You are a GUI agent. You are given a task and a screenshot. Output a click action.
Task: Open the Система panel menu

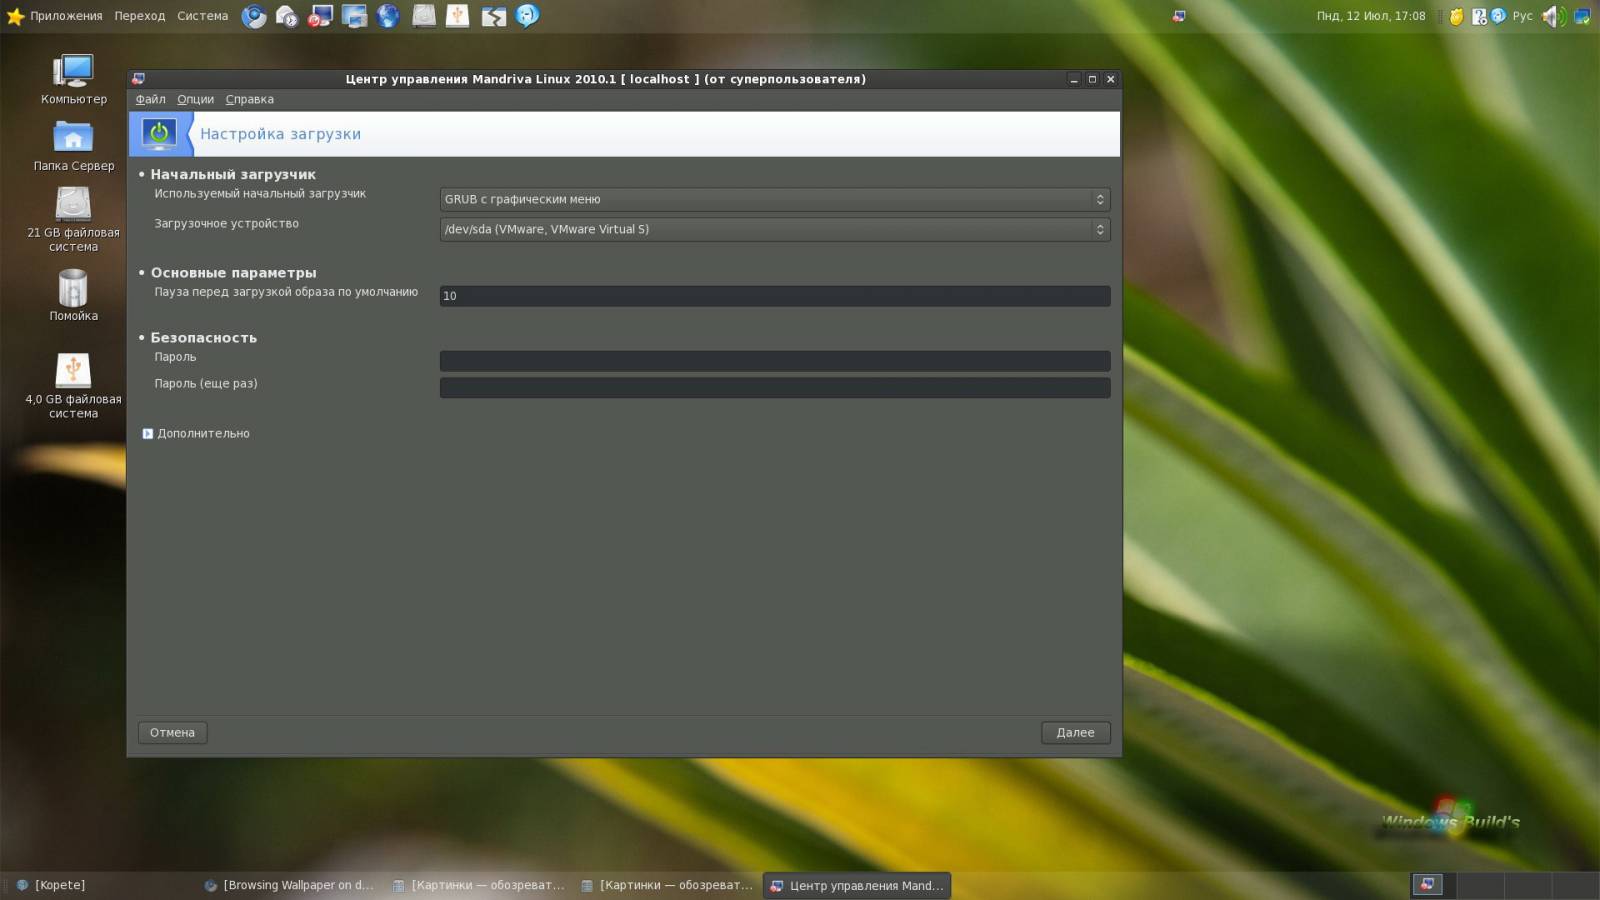pos(203,16)
